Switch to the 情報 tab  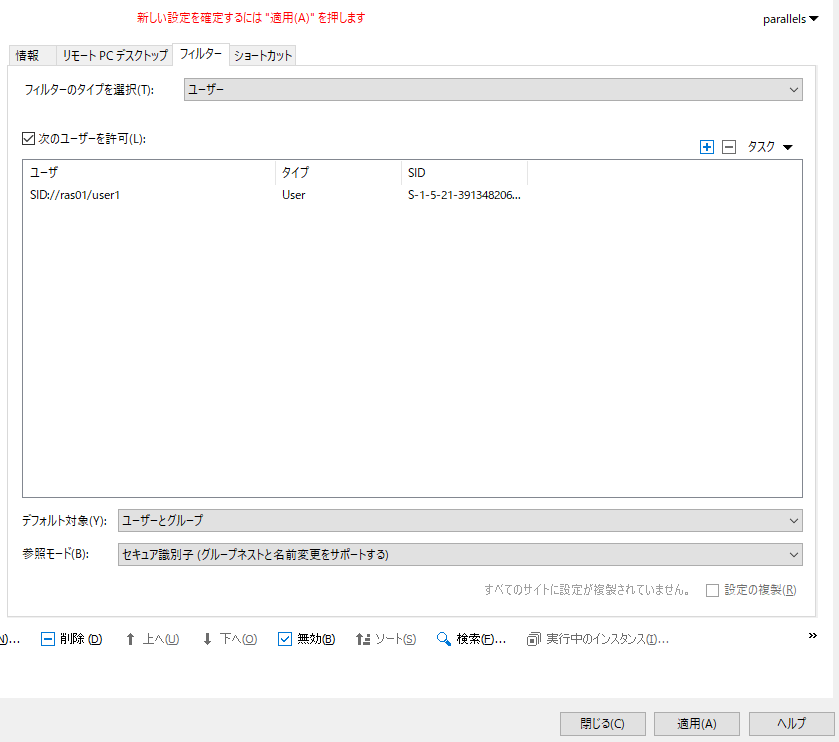coord(28,56)
